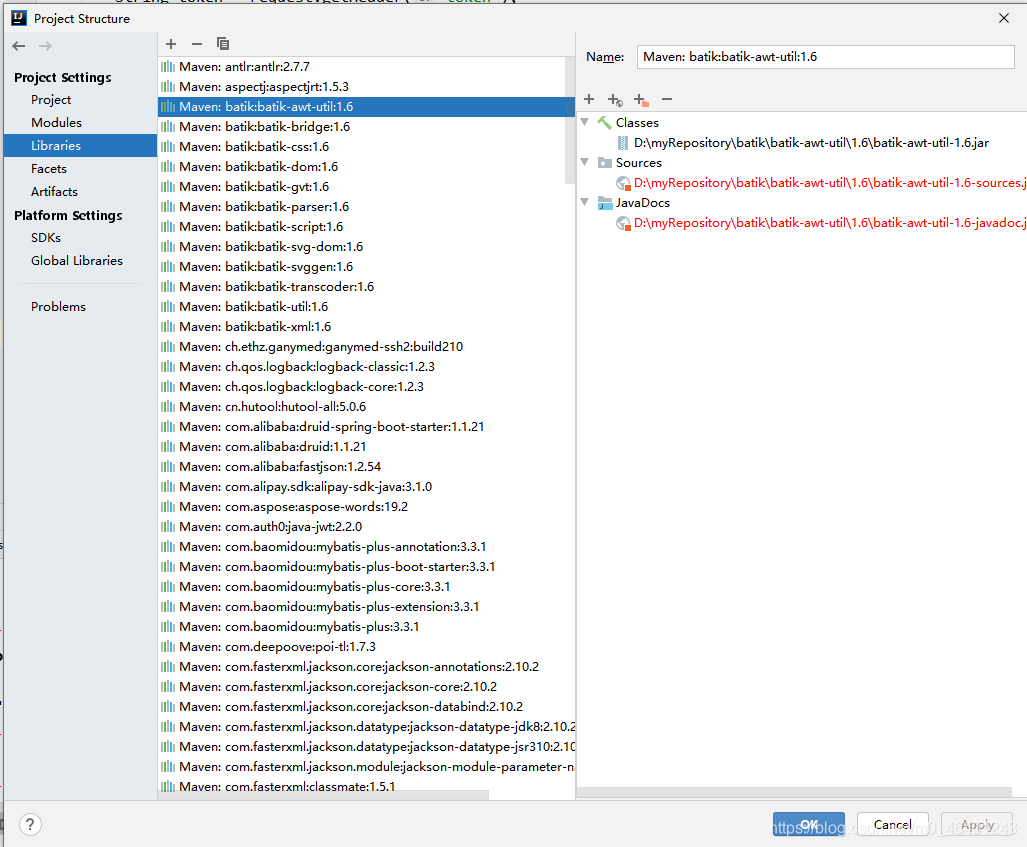Click the library icon beside java-jwt:2.2.0

coord(168,527)
